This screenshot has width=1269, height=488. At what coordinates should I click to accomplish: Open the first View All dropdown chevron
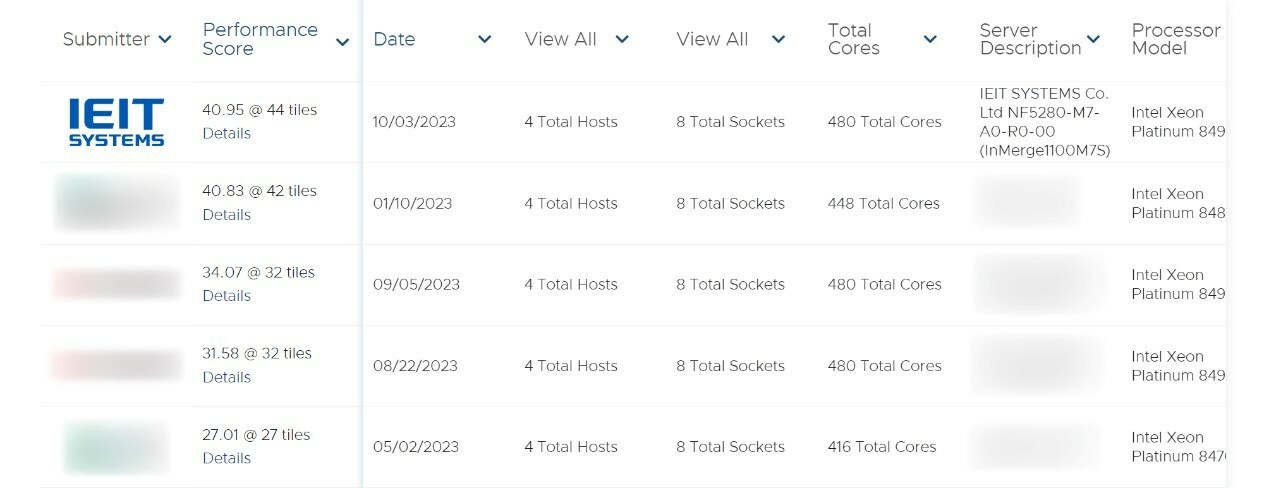tap(622, 39)
